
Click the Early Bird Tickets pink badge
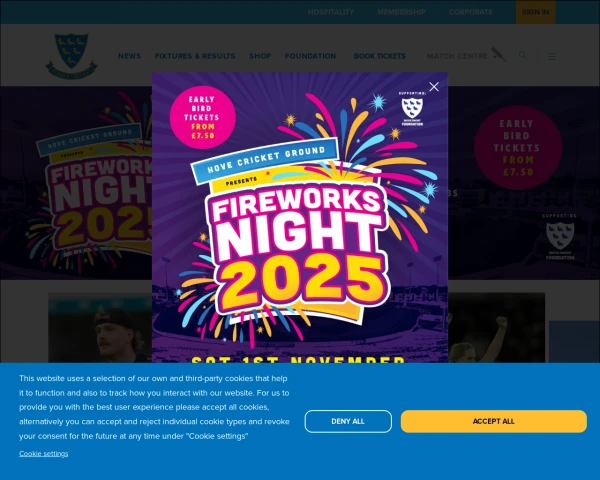point(202,118)
